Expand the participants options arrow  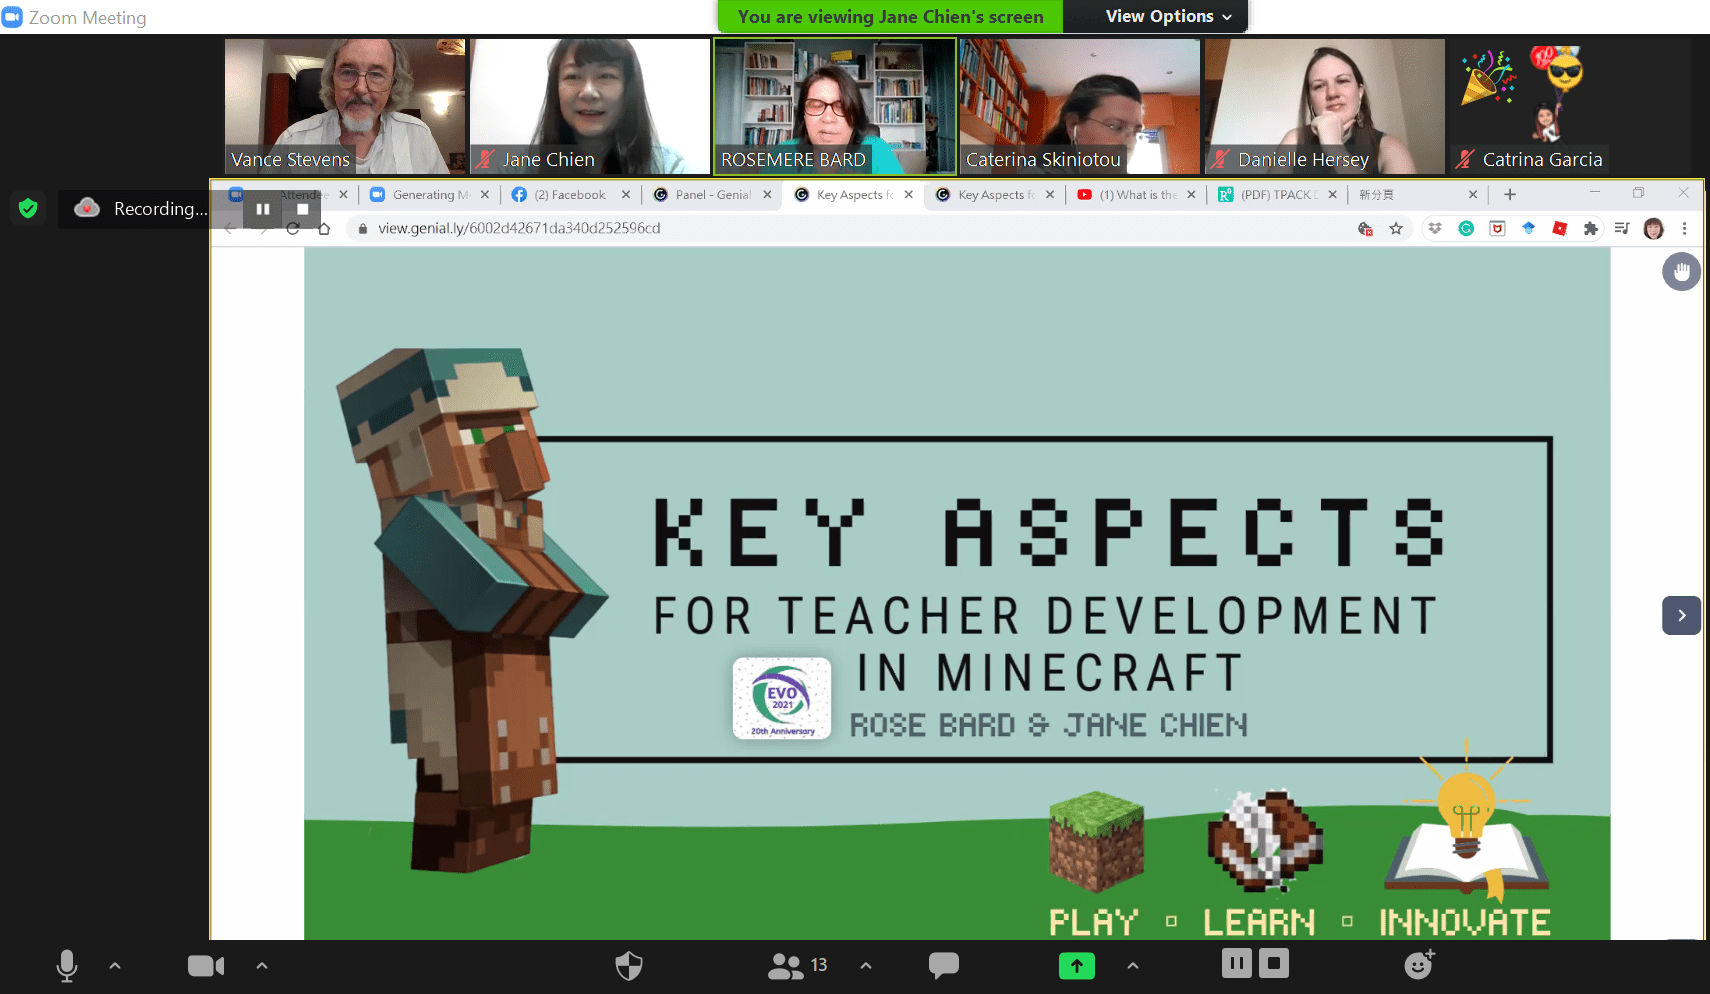866,966
